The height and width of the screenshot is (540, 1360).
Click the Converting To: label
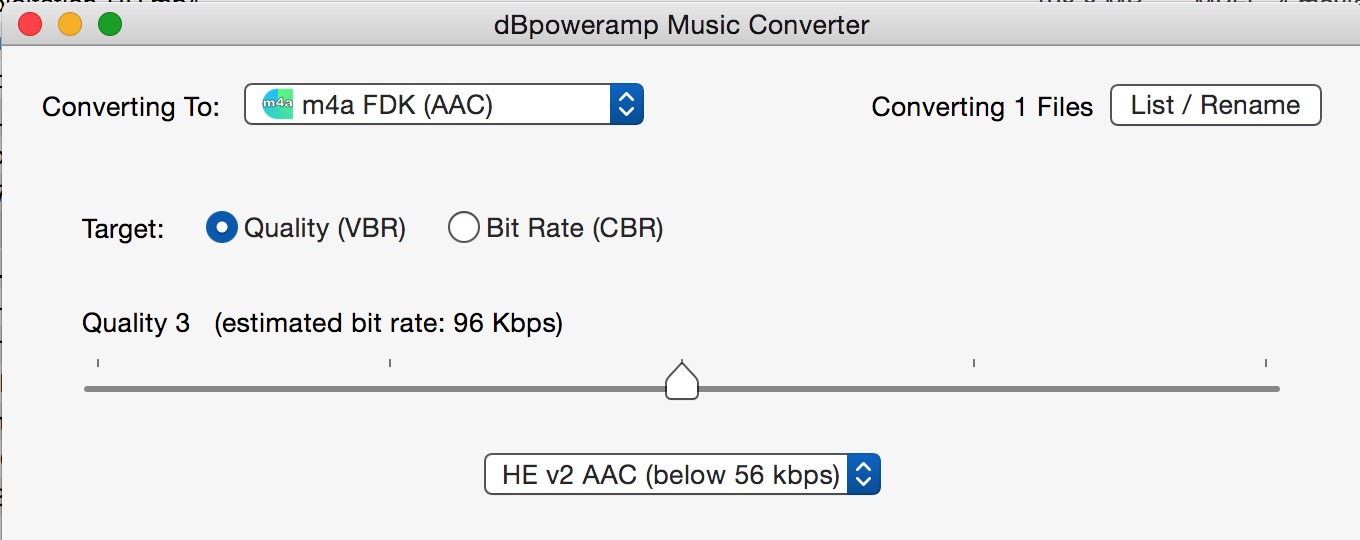(x=131, y=107)
